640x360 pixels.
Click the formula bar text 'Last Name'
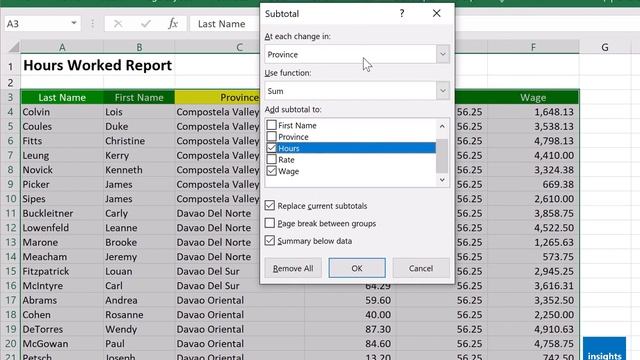221,24
